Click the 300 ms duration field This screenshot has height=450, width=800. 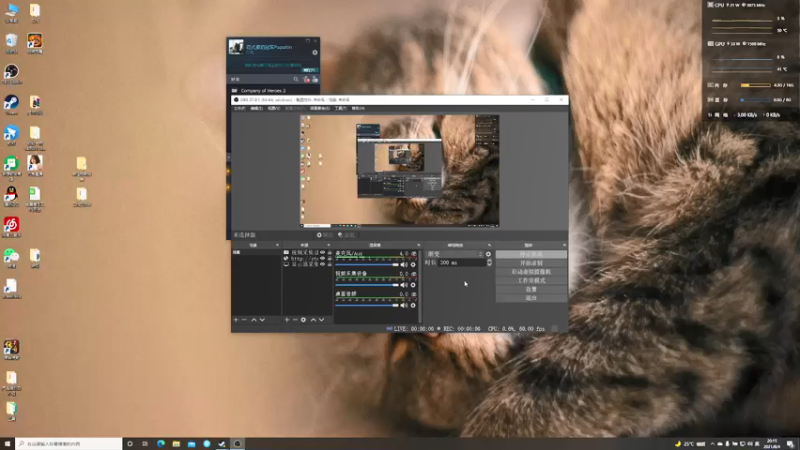pyautogui.click(x=461, y=263)
